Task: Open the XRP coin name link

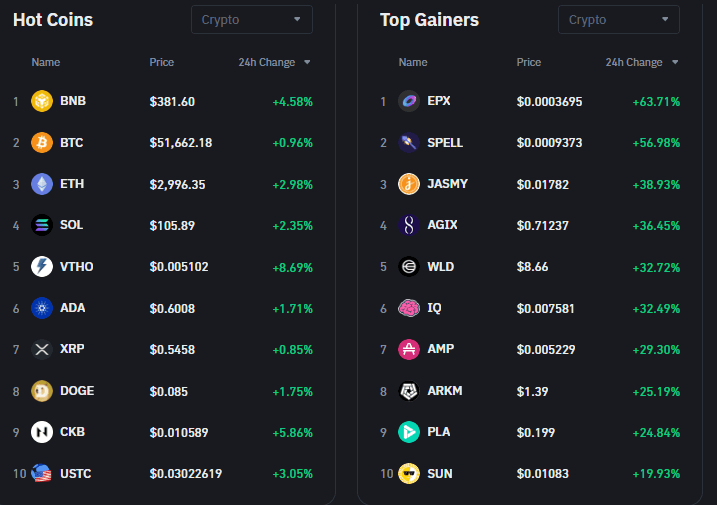Action: pyautogui.click(x=72, y=350)
